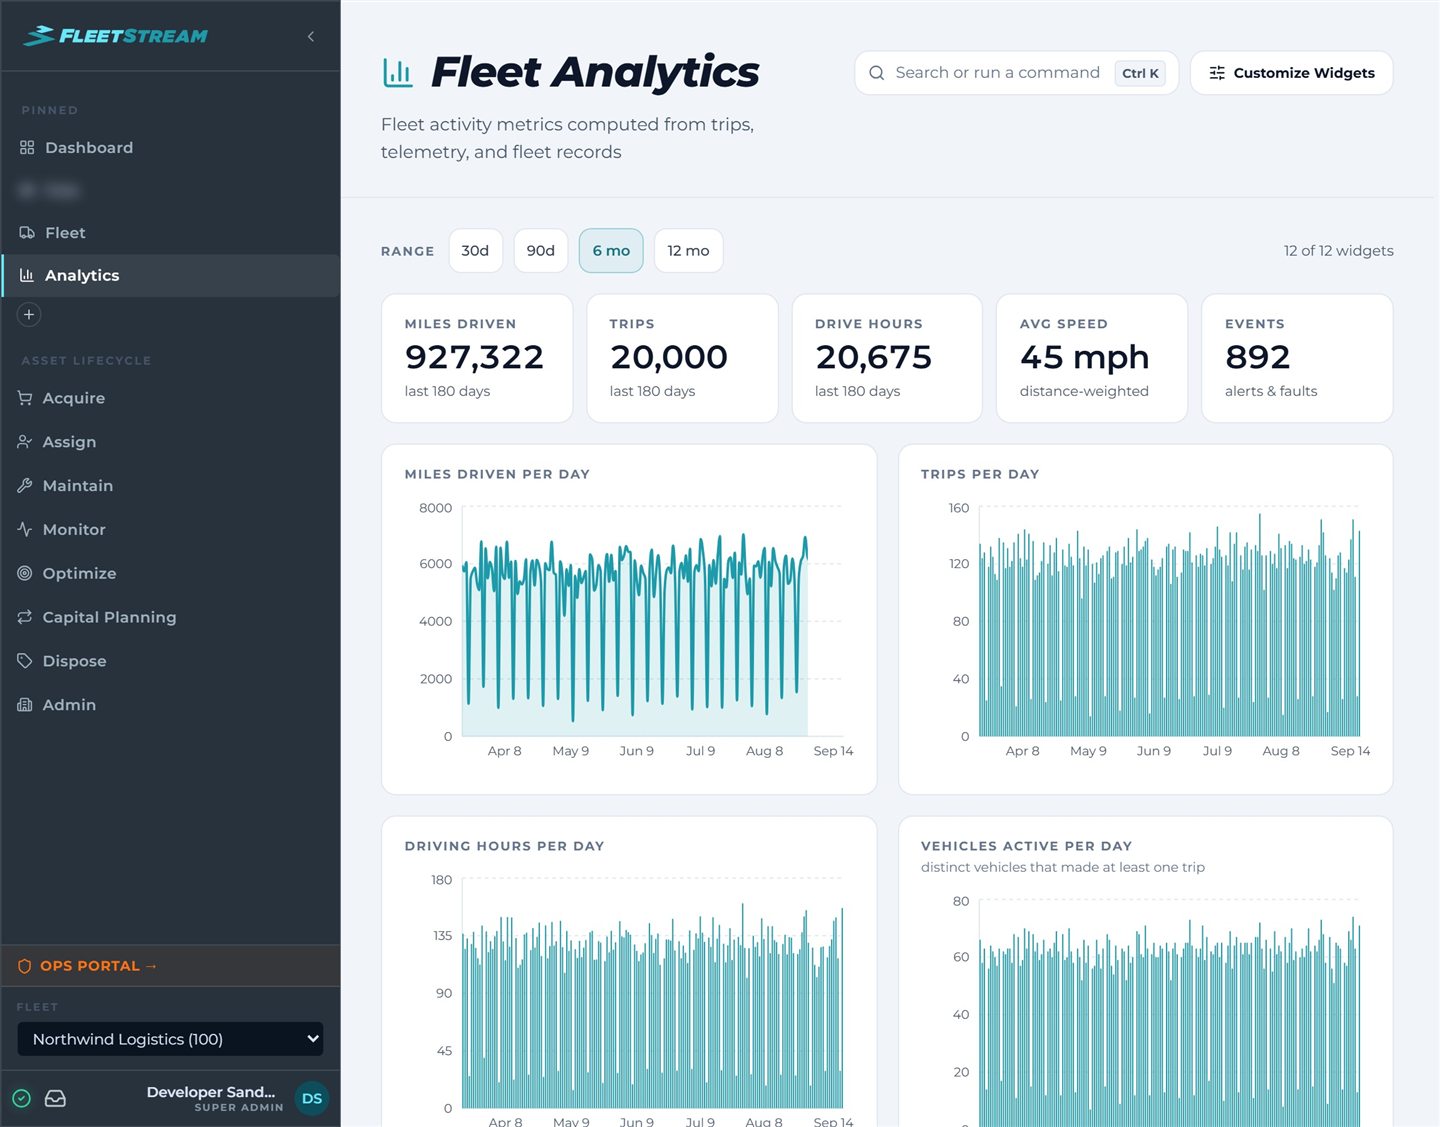Click the Ctrl K shortcut badge

point(1140,73)
